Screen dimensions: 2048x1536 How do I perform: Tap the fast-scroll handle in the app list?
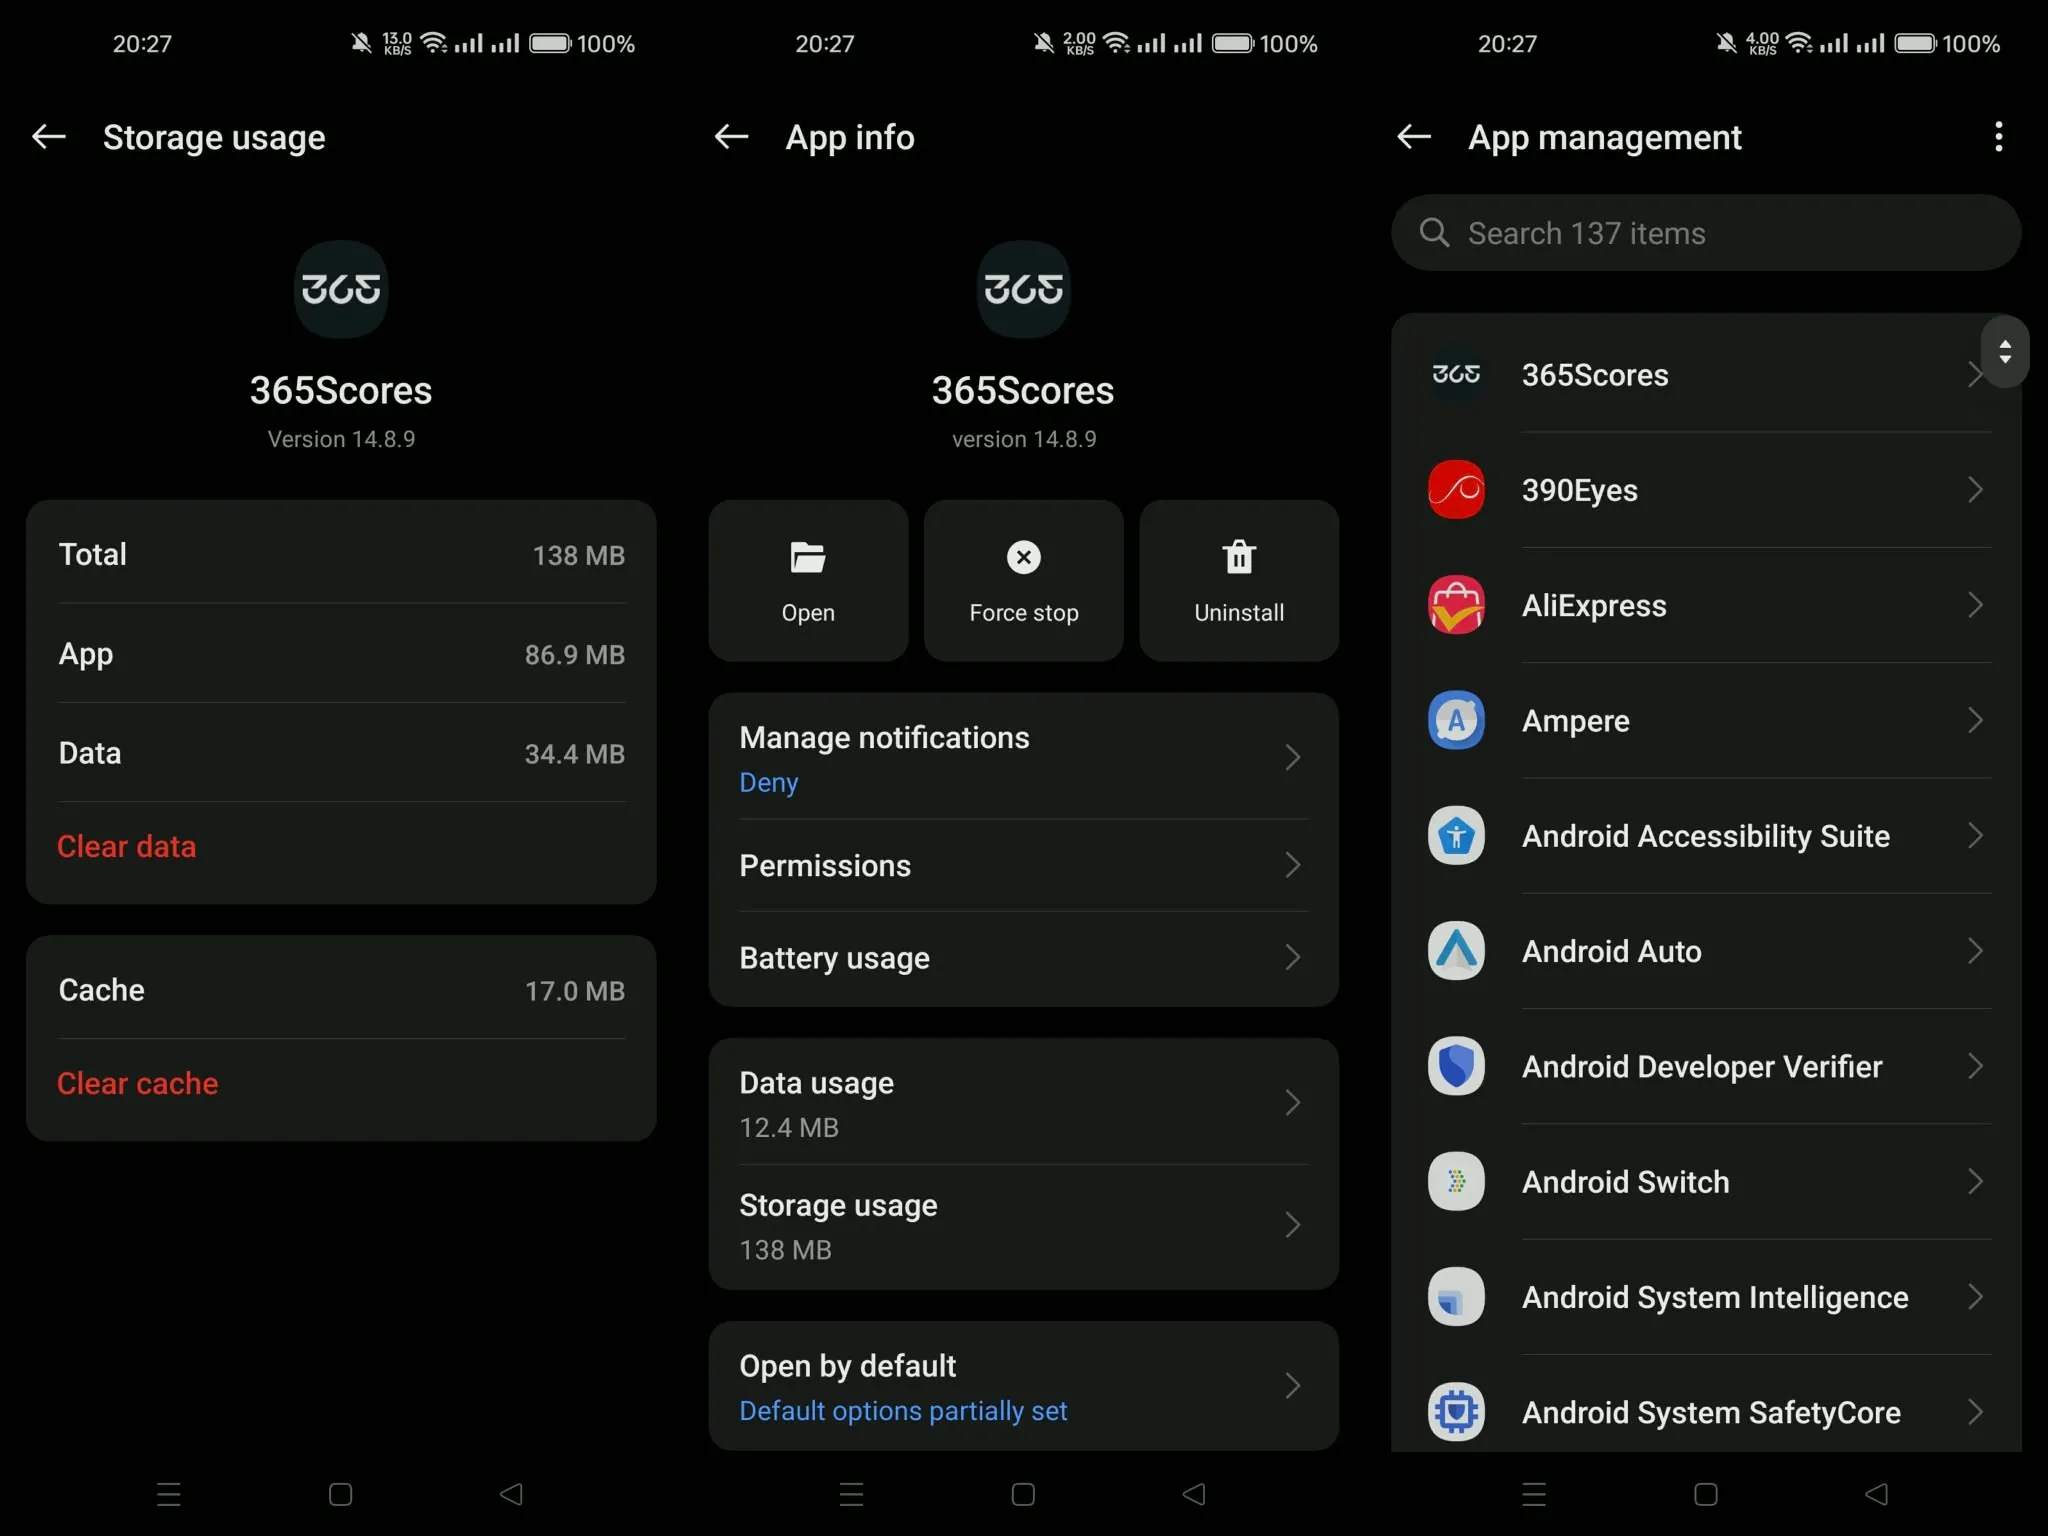2005,352
